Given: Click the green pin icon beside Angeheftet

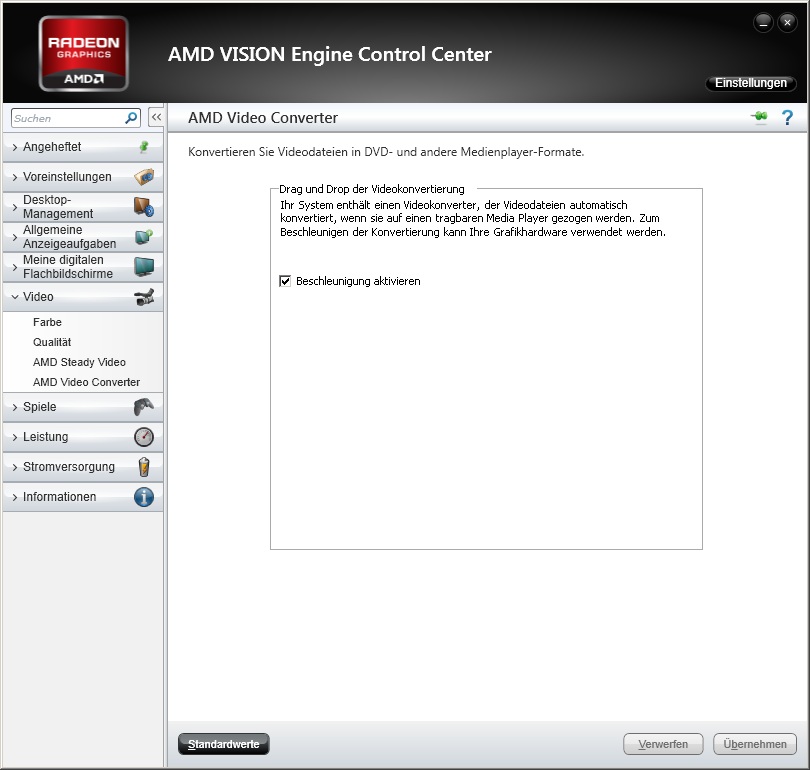Looking at the screenshot, I should coord(144,147).
